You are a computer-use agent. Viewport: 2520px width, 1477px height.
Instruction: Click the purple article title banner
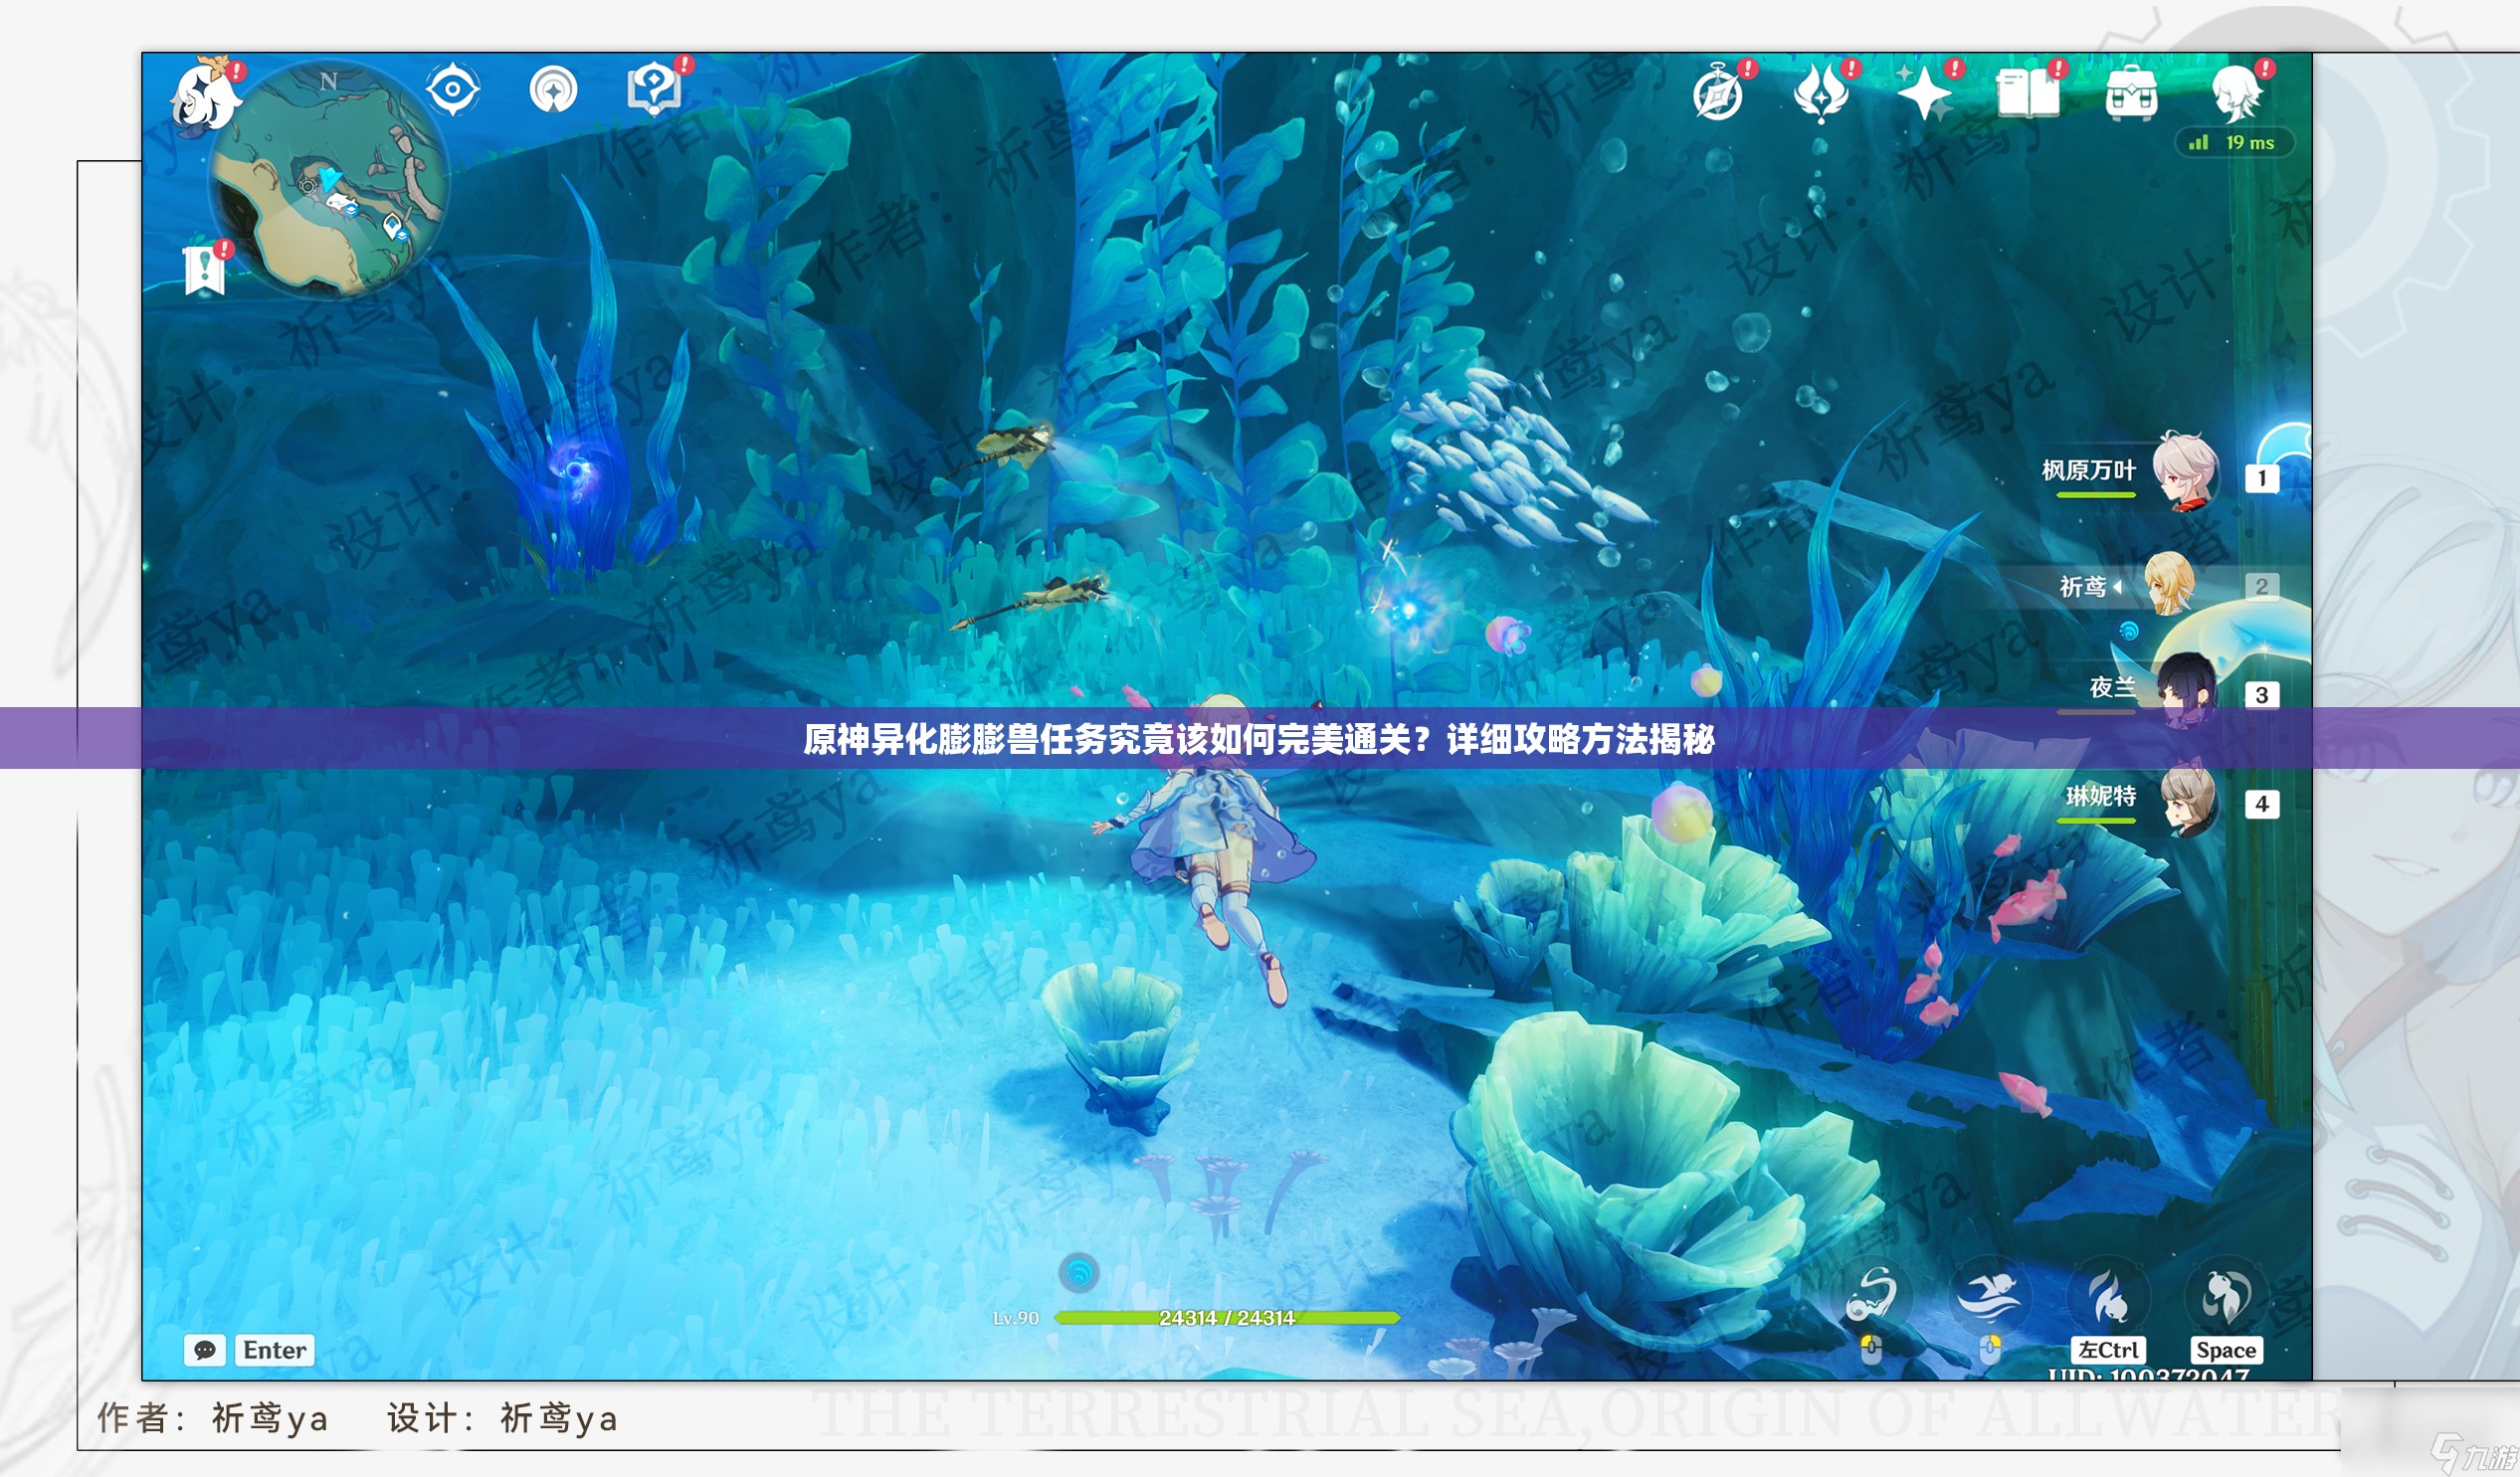coord(1258,739)
